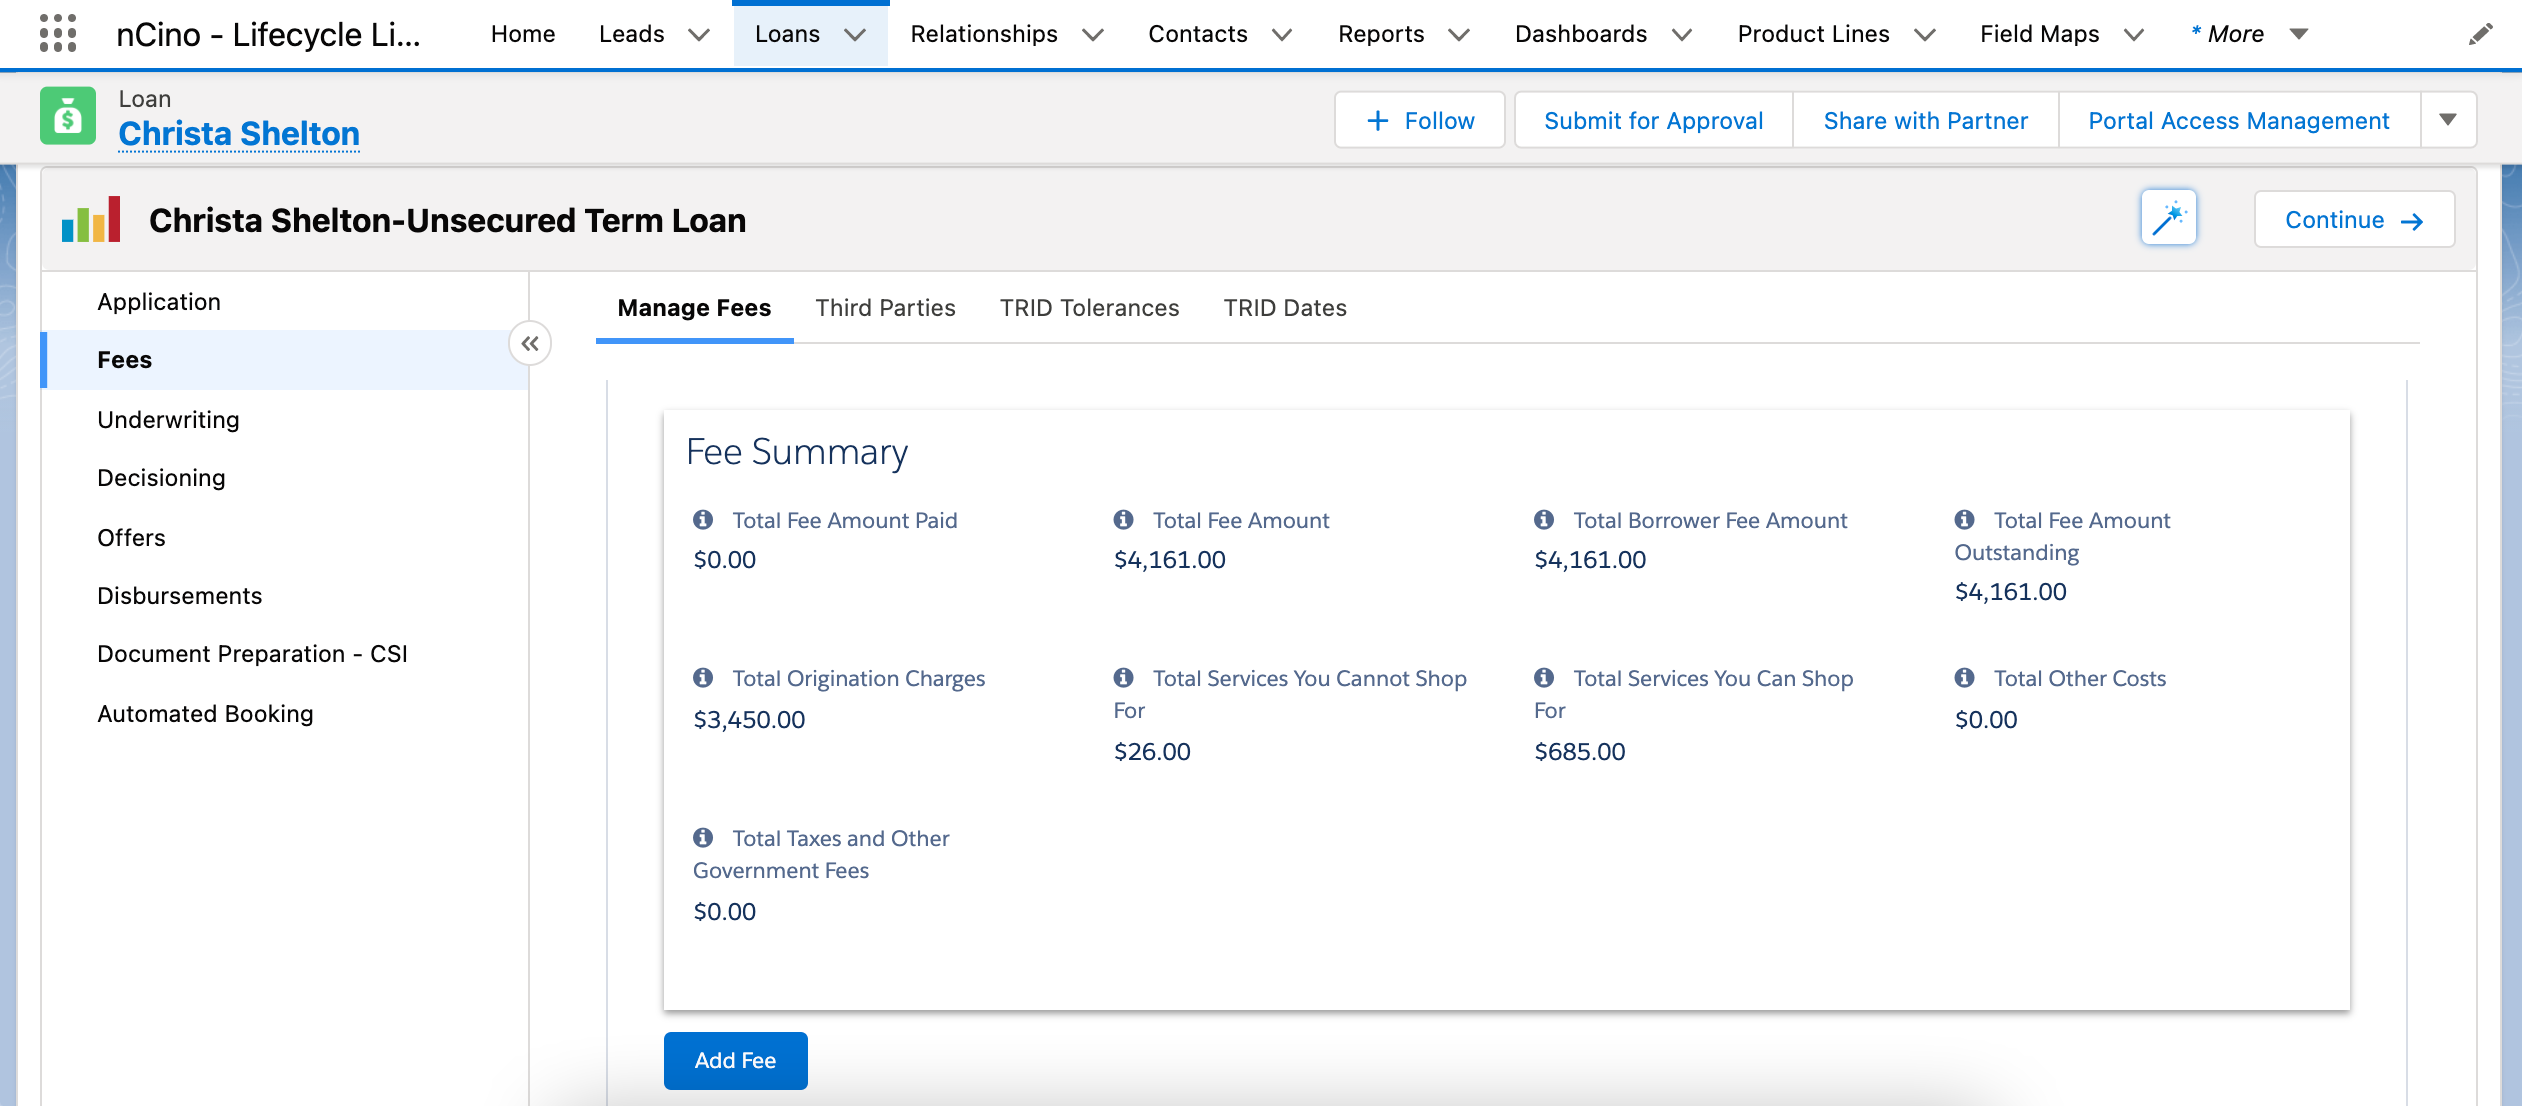This screenshot has height=1106, width=2522.
Task: Click Submit for Approval
Action: [x=1654, y=120]
